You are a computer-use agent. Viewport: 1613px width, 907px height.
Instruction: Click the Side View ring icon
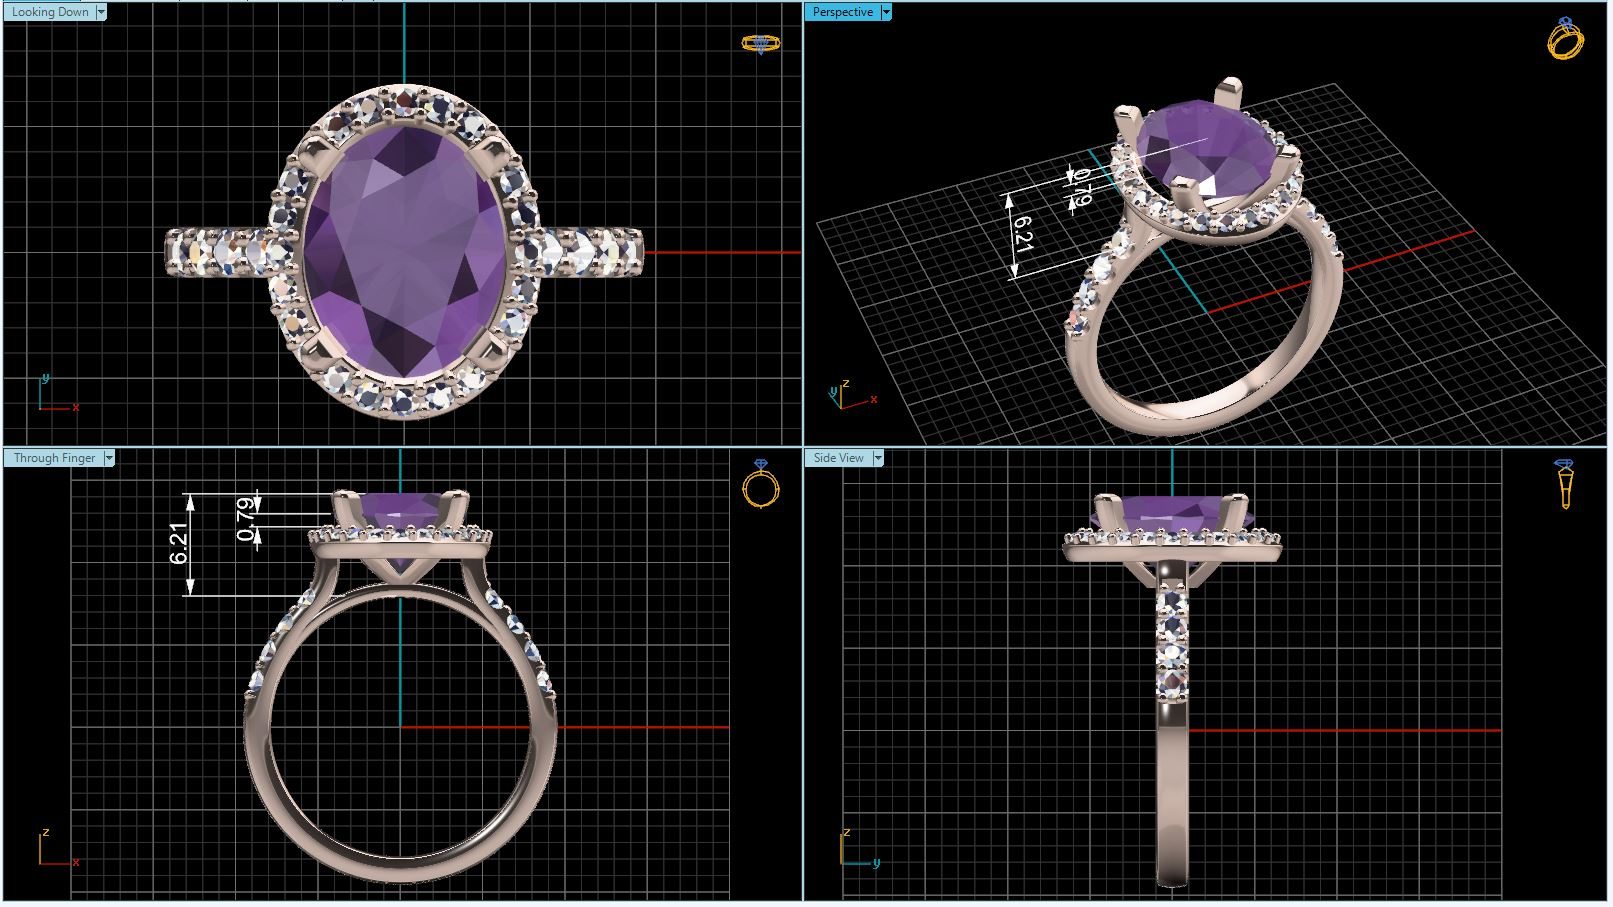[1565, 484]
